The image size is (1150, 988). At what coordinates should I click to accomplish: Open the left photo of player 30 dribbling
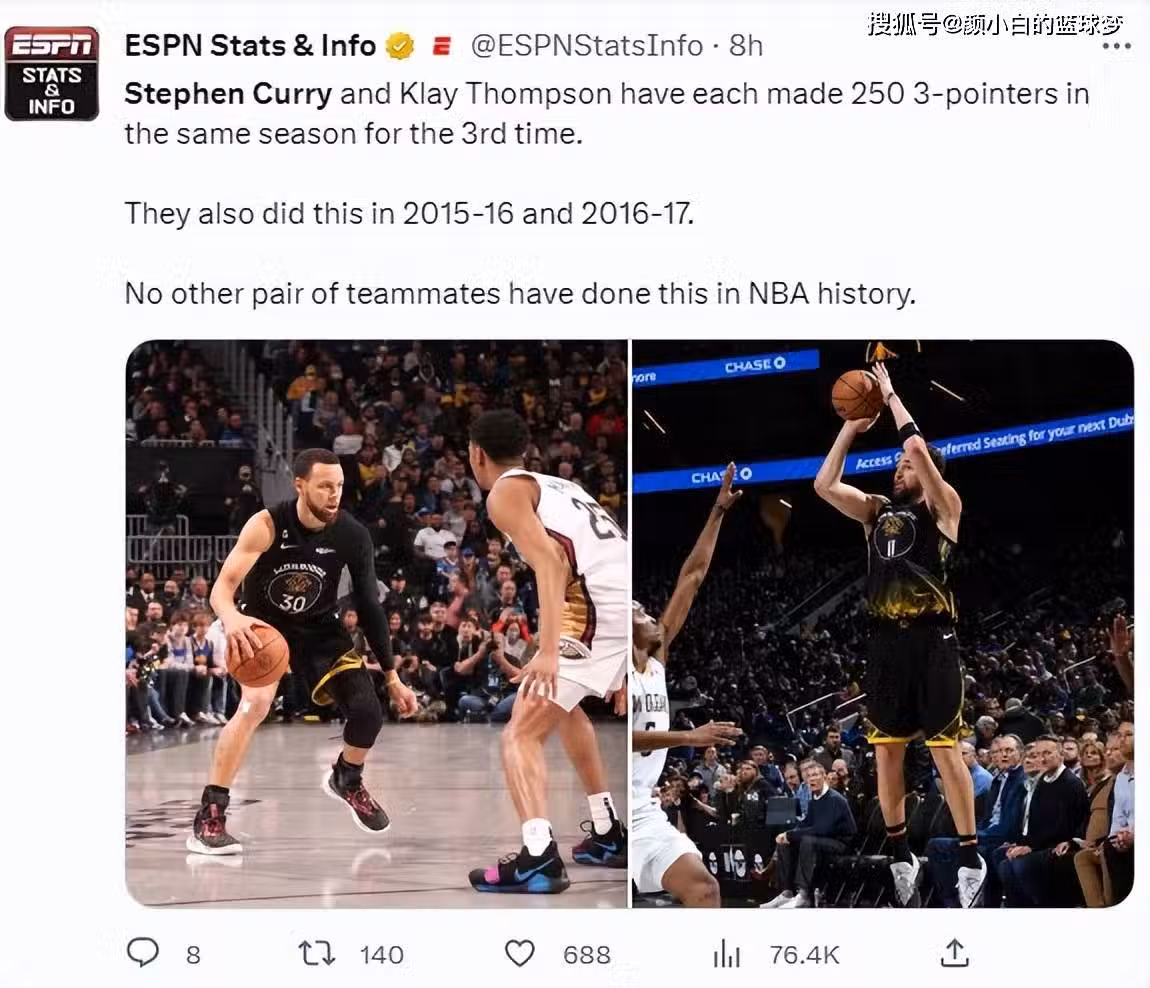376,623
